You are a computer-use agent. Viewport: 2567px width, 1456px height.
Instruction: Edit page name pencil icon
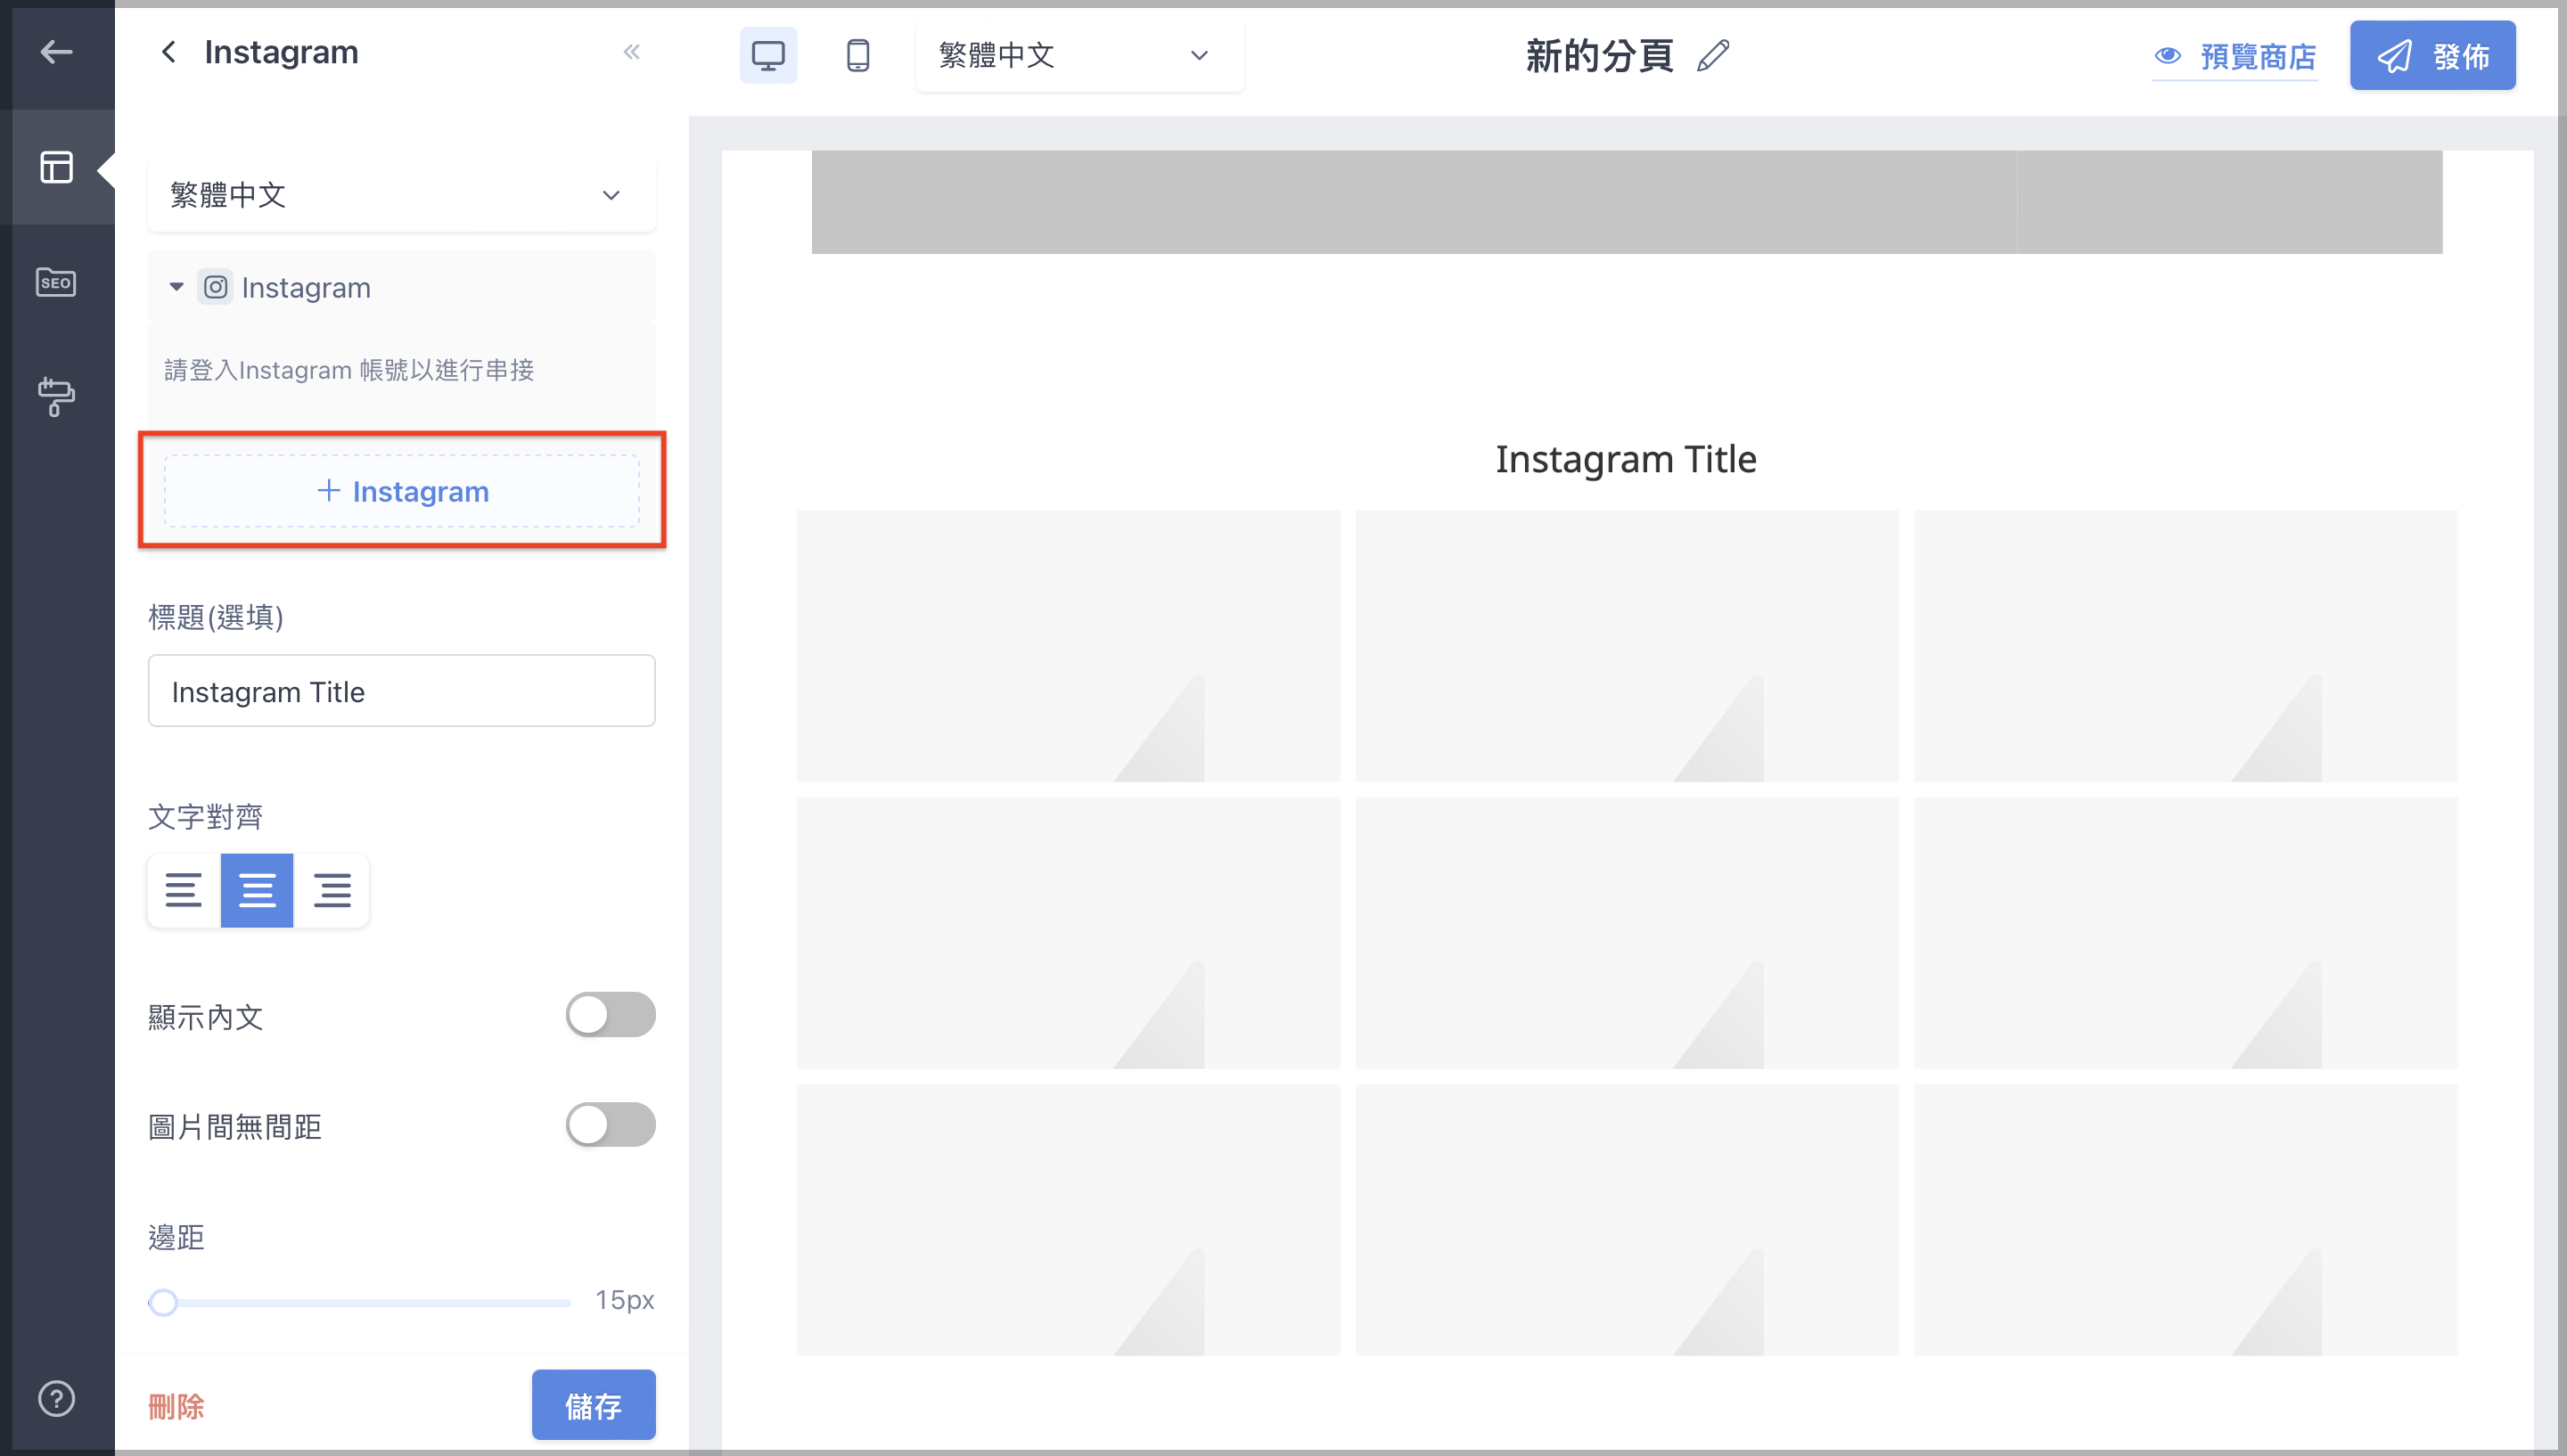(1713, 55)
